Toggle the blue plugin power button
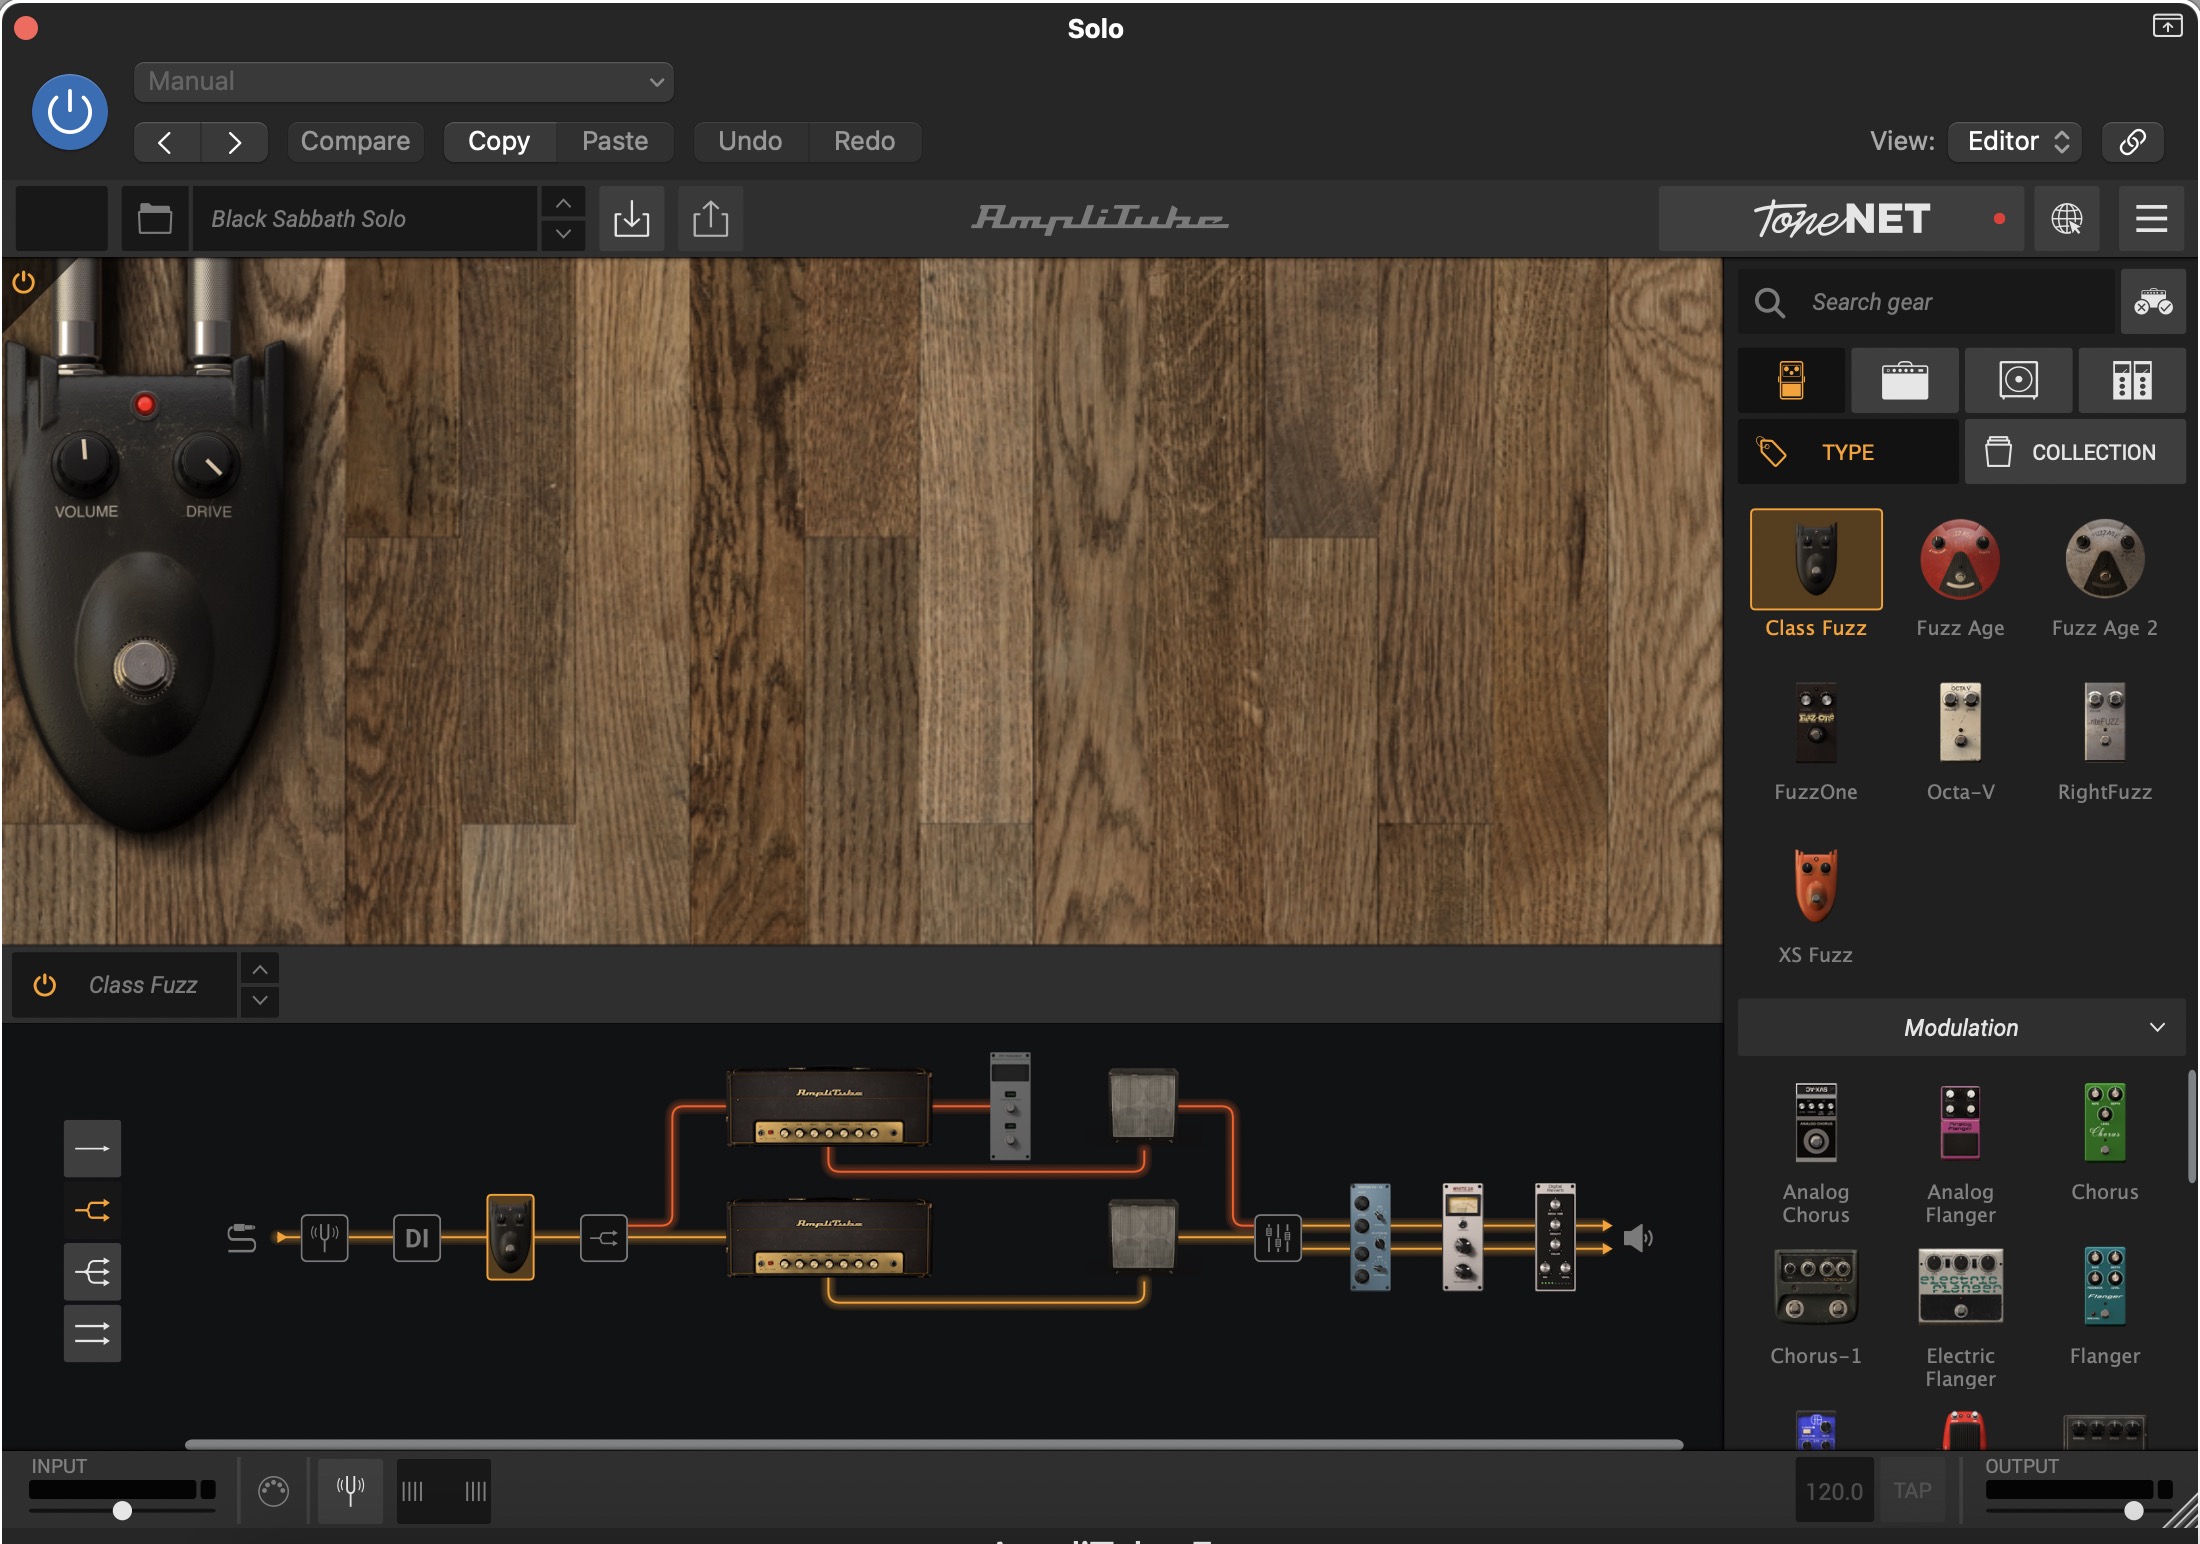Screen dimensions: 2200x1544 (70, 112)
